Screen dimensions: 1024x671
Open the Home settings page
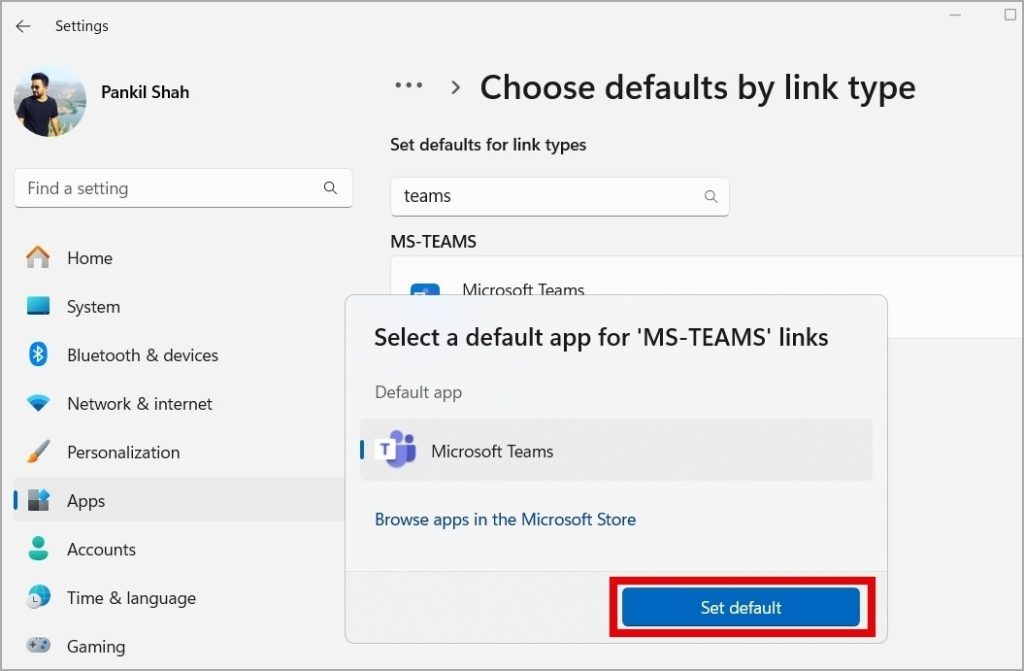pyautogui.click(x=89, y=258)
